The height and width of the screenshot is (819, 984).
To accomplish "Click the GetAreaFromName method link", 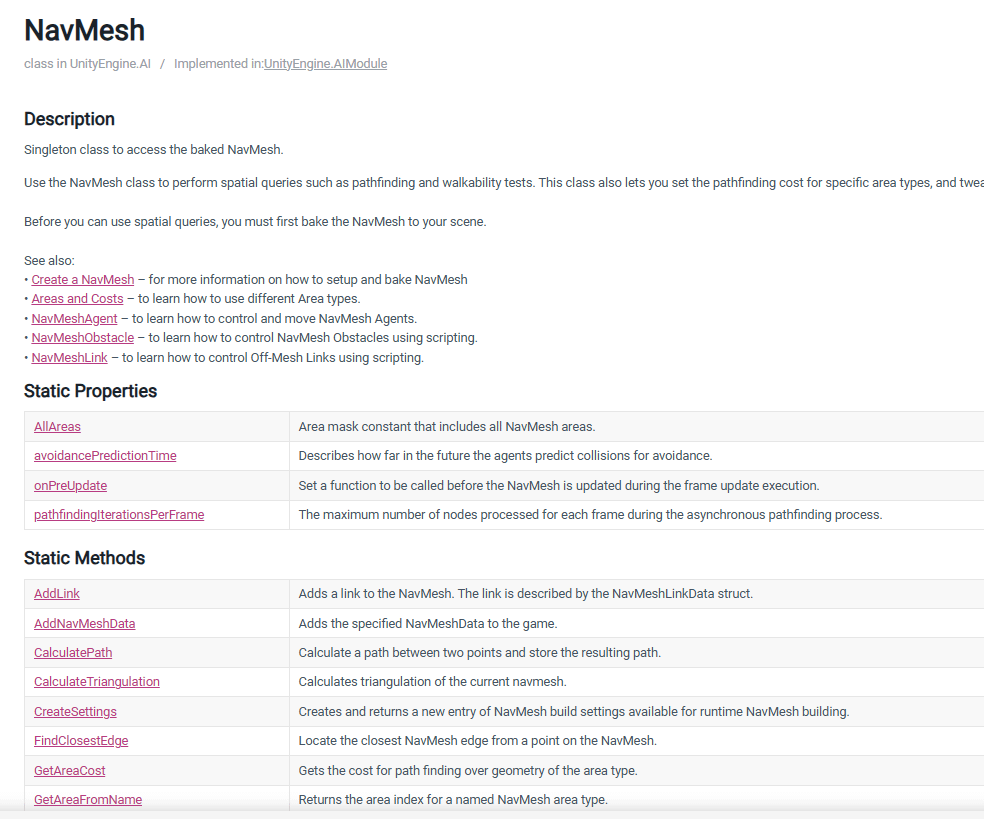I will [88, 800].
